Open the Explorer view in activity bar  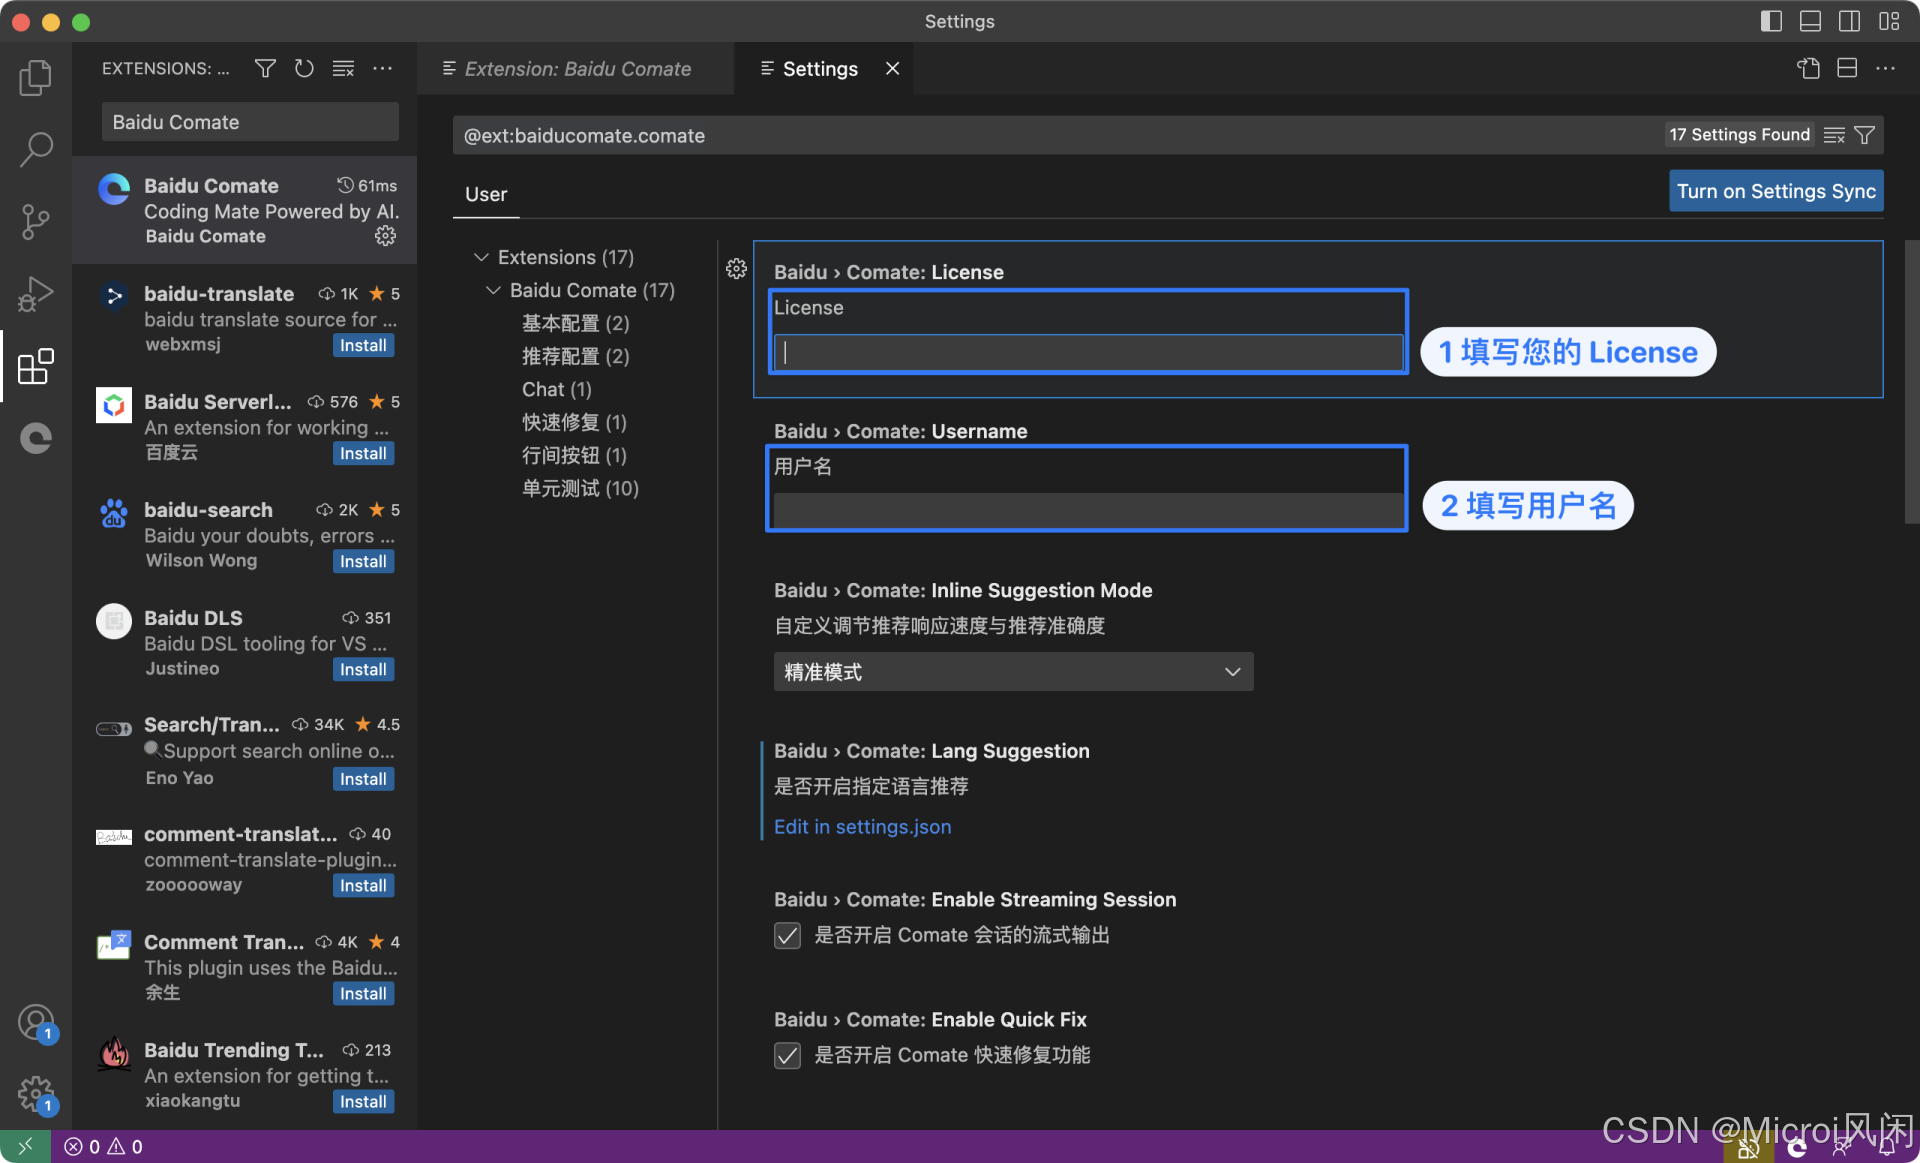pyautogui.click(x=36, y=78)
